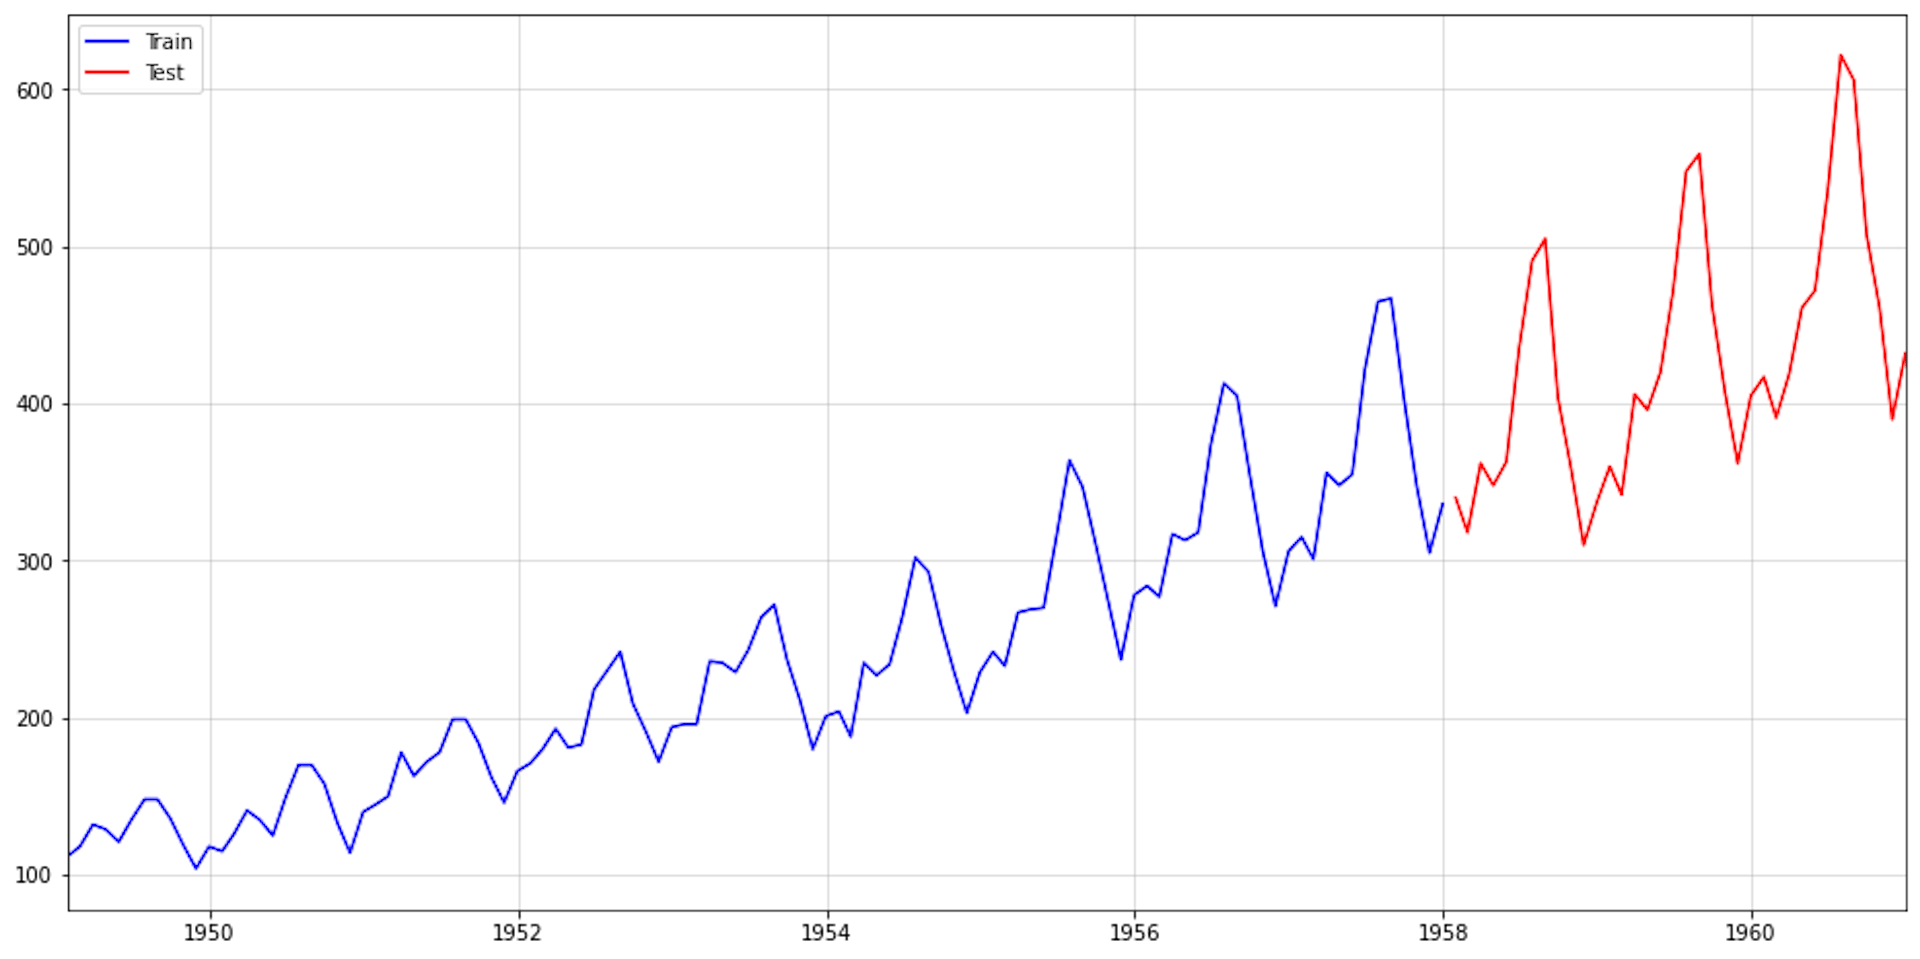The width and height of the screenshot is (1920, 959).
Task: Click the y-axis label 400
Action: tap(34, 405)
